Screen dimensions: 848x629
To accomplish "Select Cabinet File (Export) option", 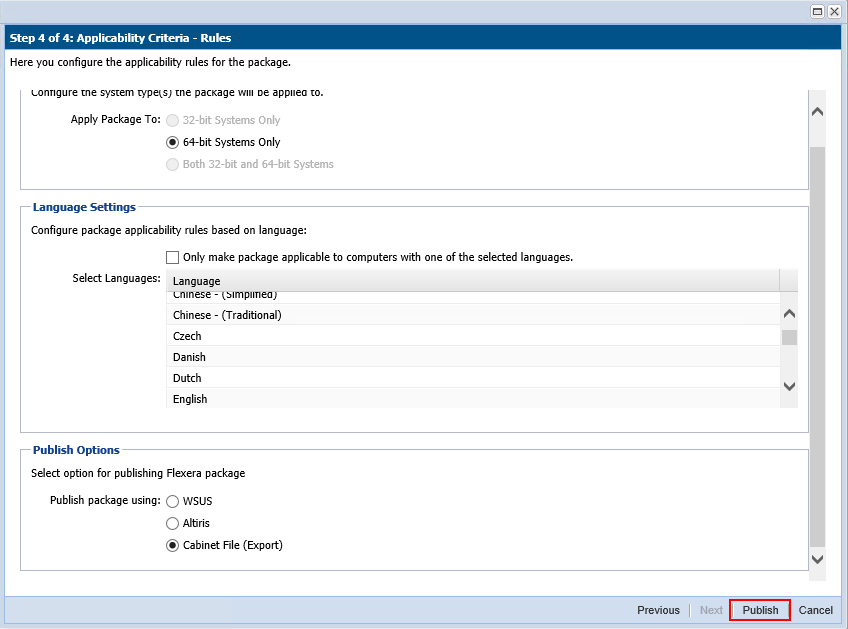I will point(173,545).
